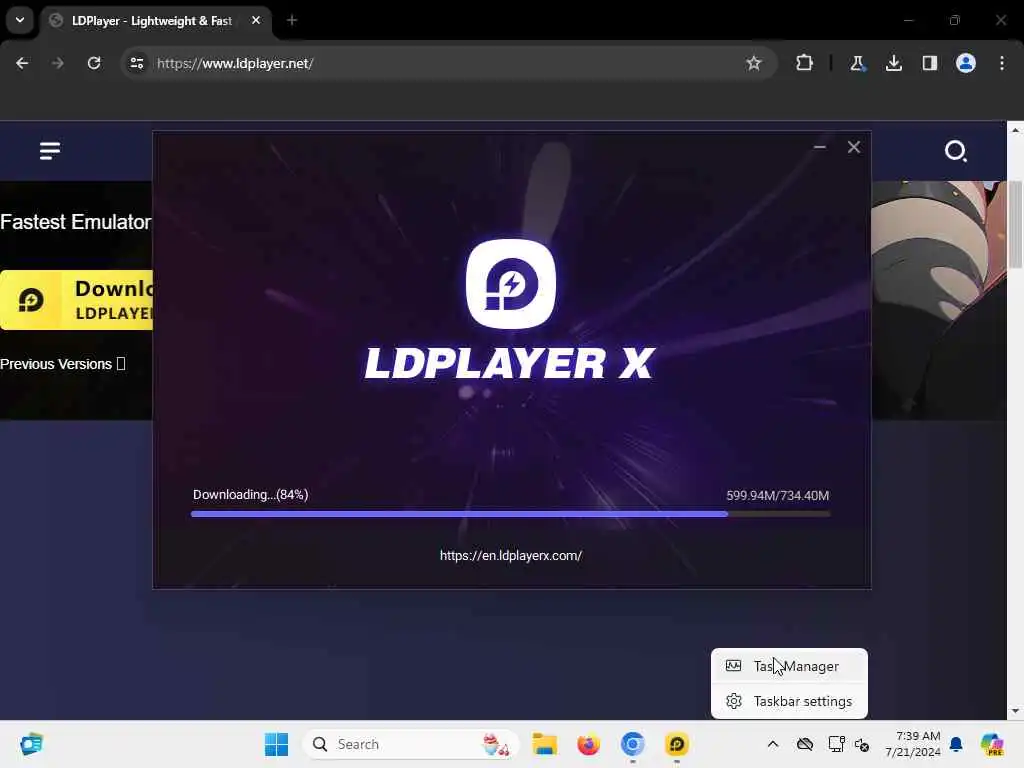Close the LDPlayer browser tab

[x=256, y=21]
